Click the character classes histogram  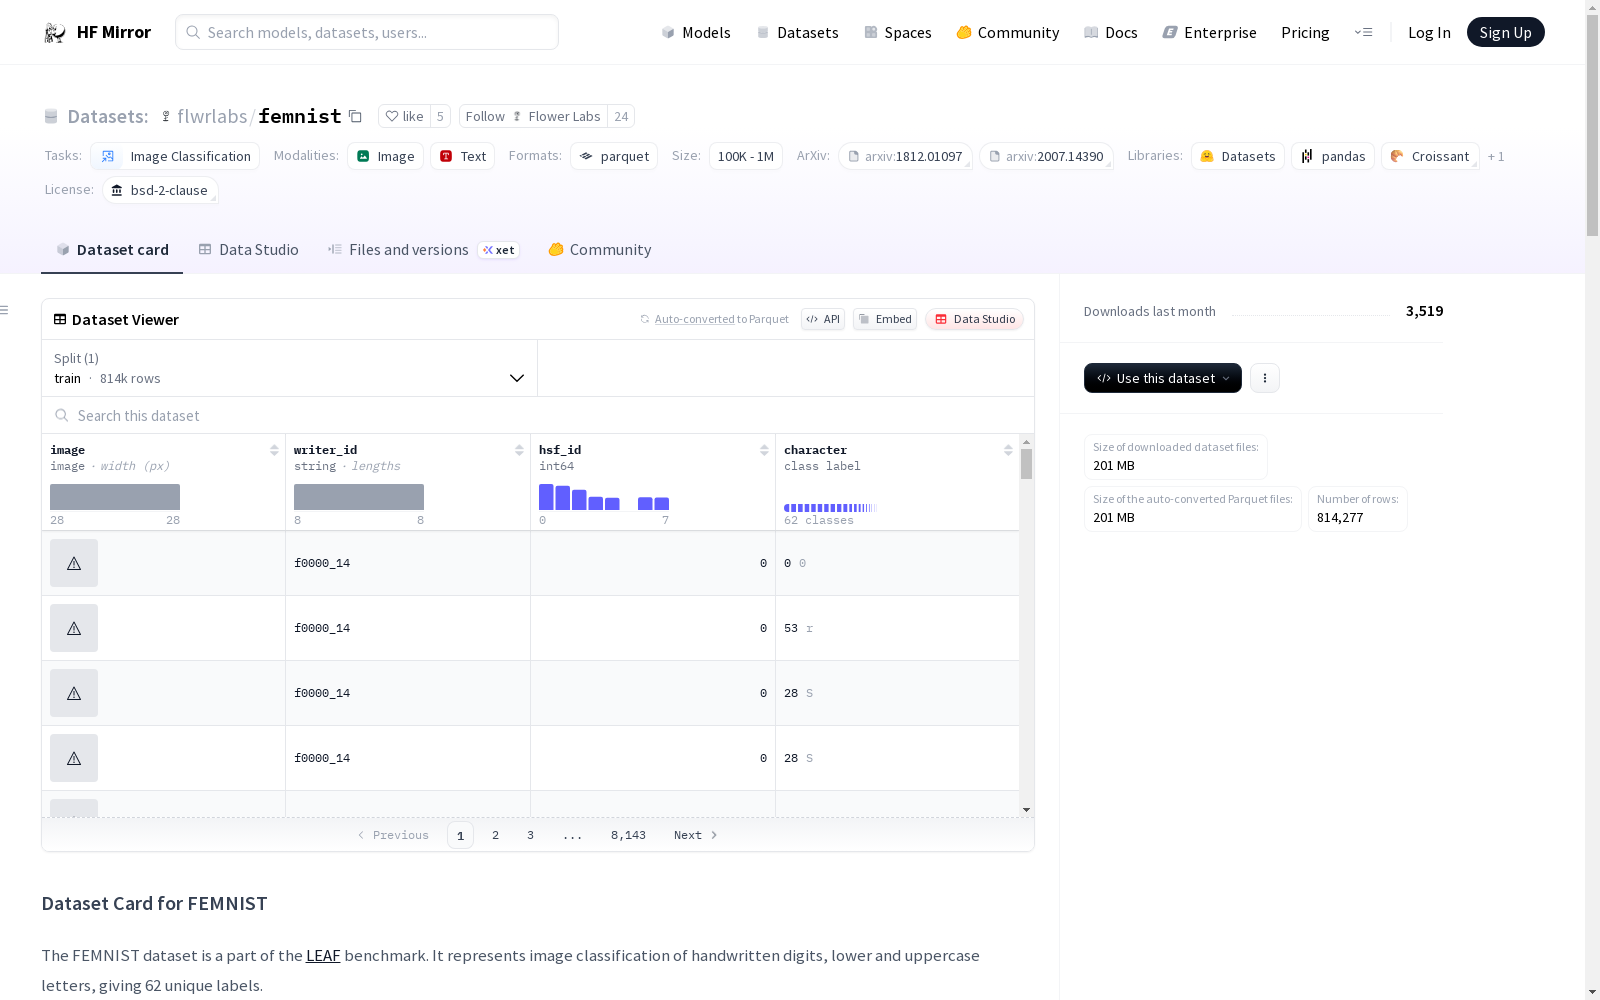(x=830, y=508)
